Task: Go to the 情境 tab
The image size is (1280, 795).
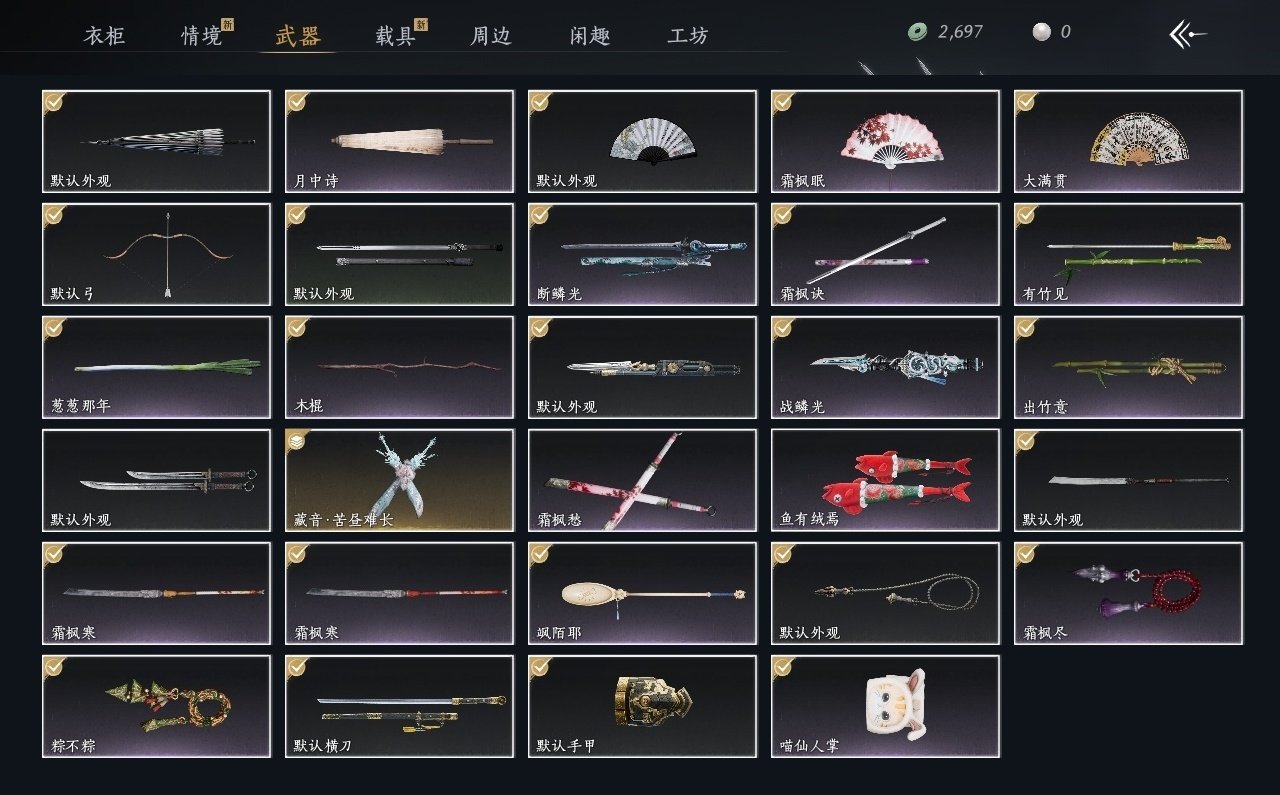Action: (x=201, y=36)
